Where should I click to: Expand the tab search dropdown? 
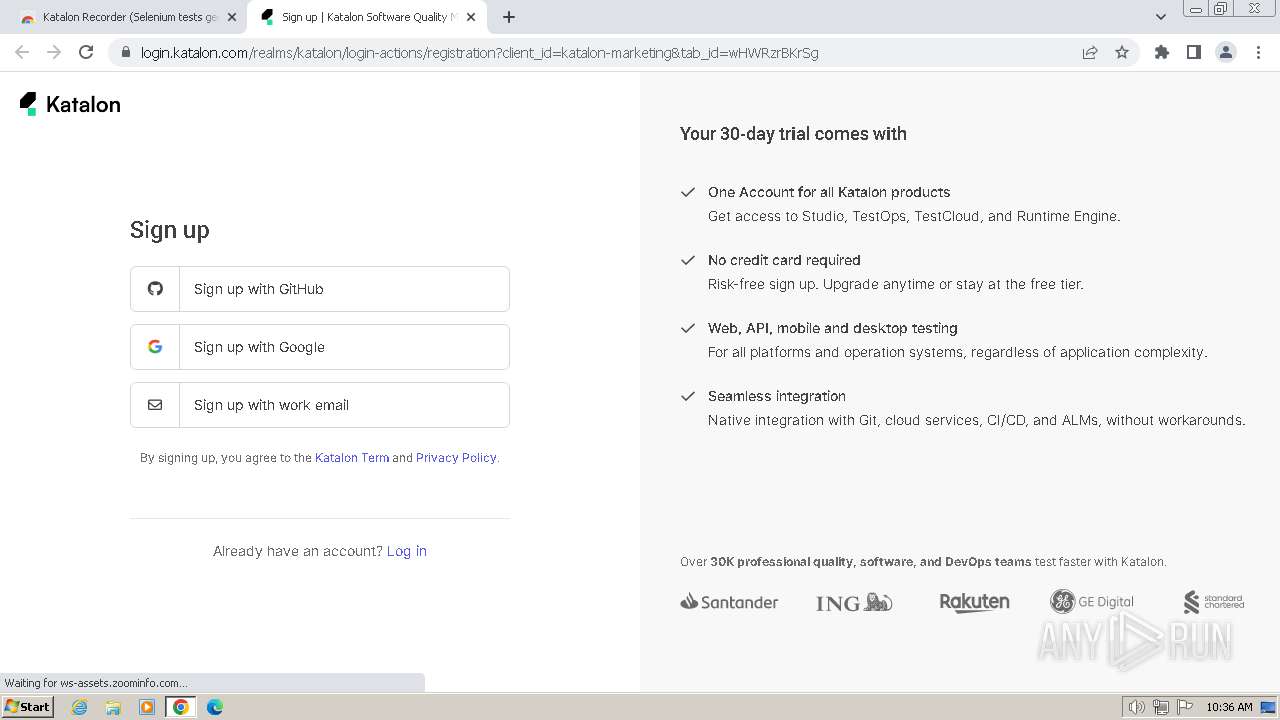click(x=1160, y=17)
